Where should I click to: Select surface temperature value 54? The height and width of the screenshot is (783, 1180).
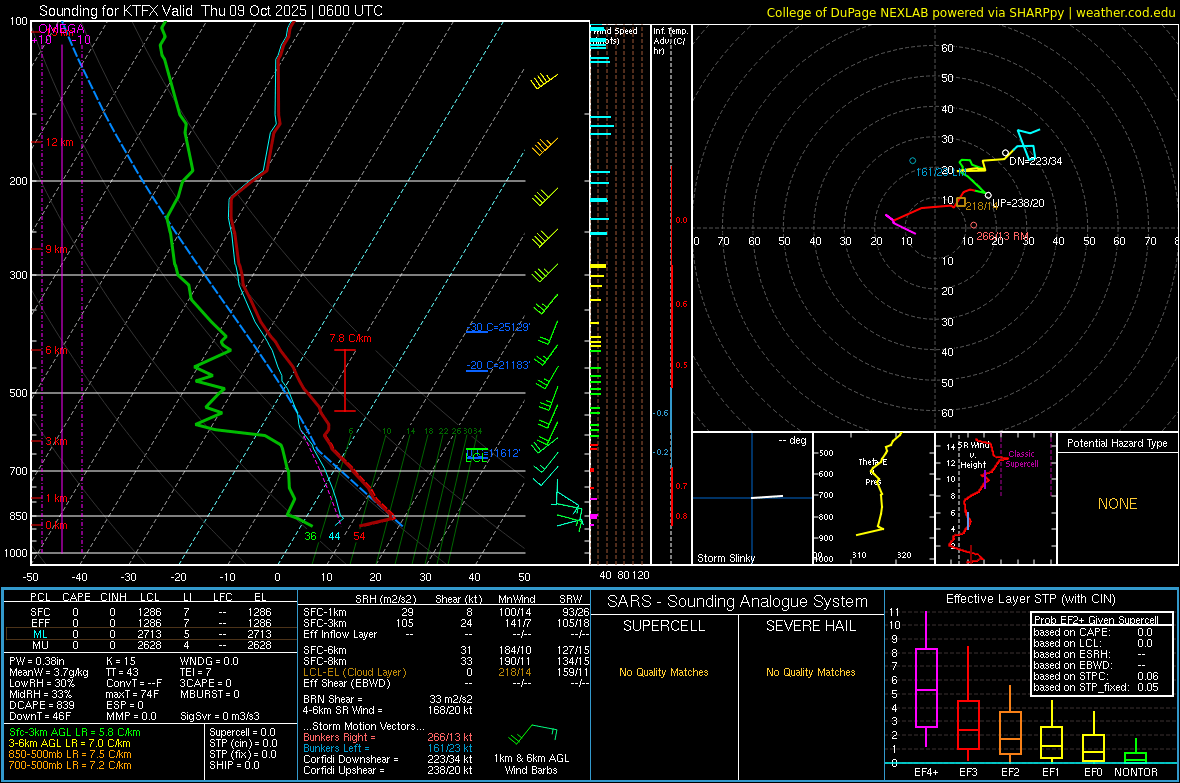(x=359, y=536)
